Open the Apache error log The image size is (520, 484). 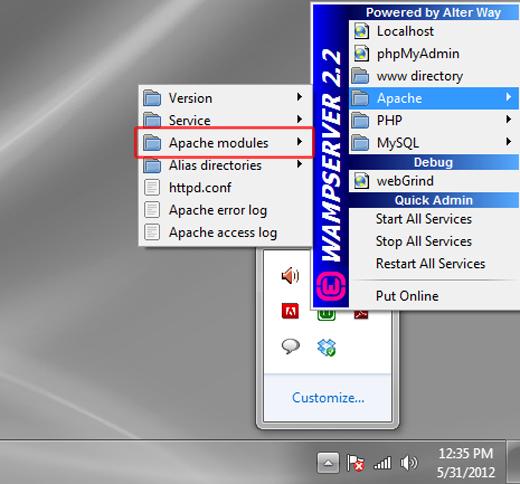224,210
